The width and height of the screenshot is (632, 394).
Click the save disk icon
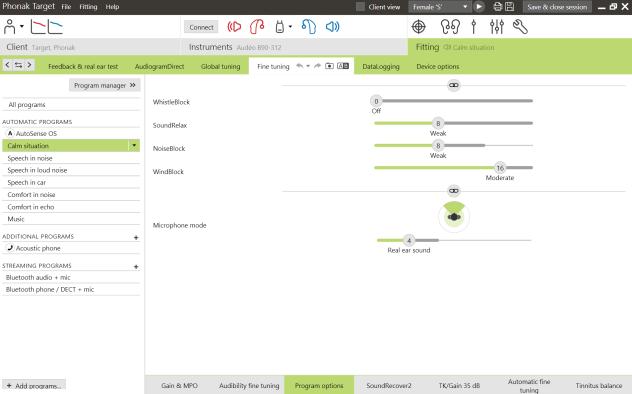coord(509,6)
